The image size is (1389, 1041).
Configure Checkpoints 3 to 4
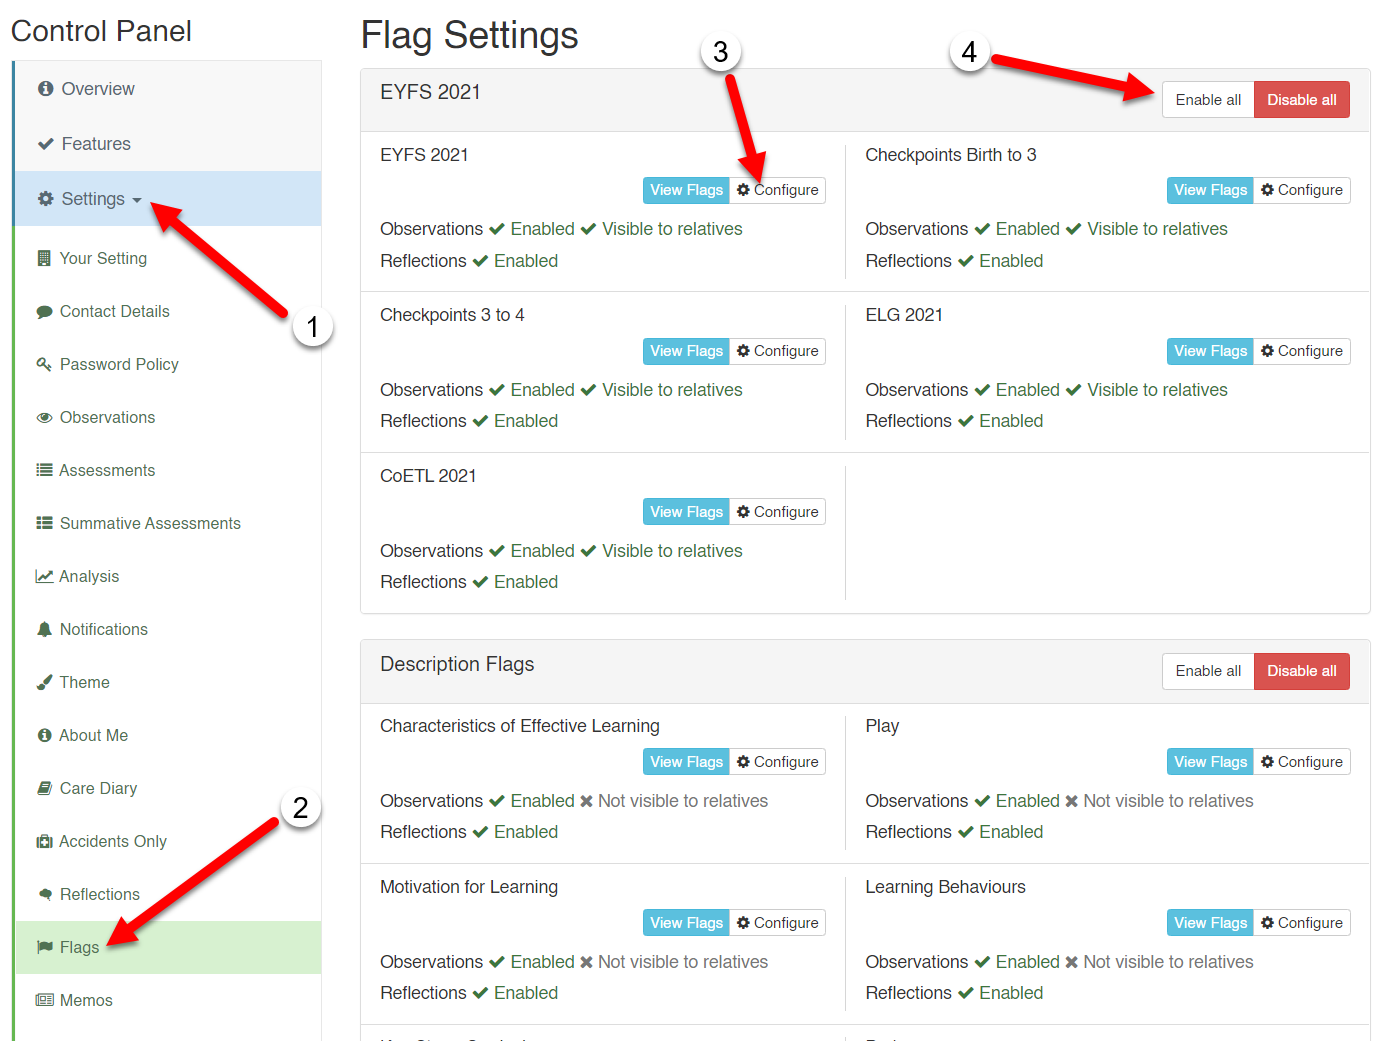pyautogui.click(x=777, y=351)
